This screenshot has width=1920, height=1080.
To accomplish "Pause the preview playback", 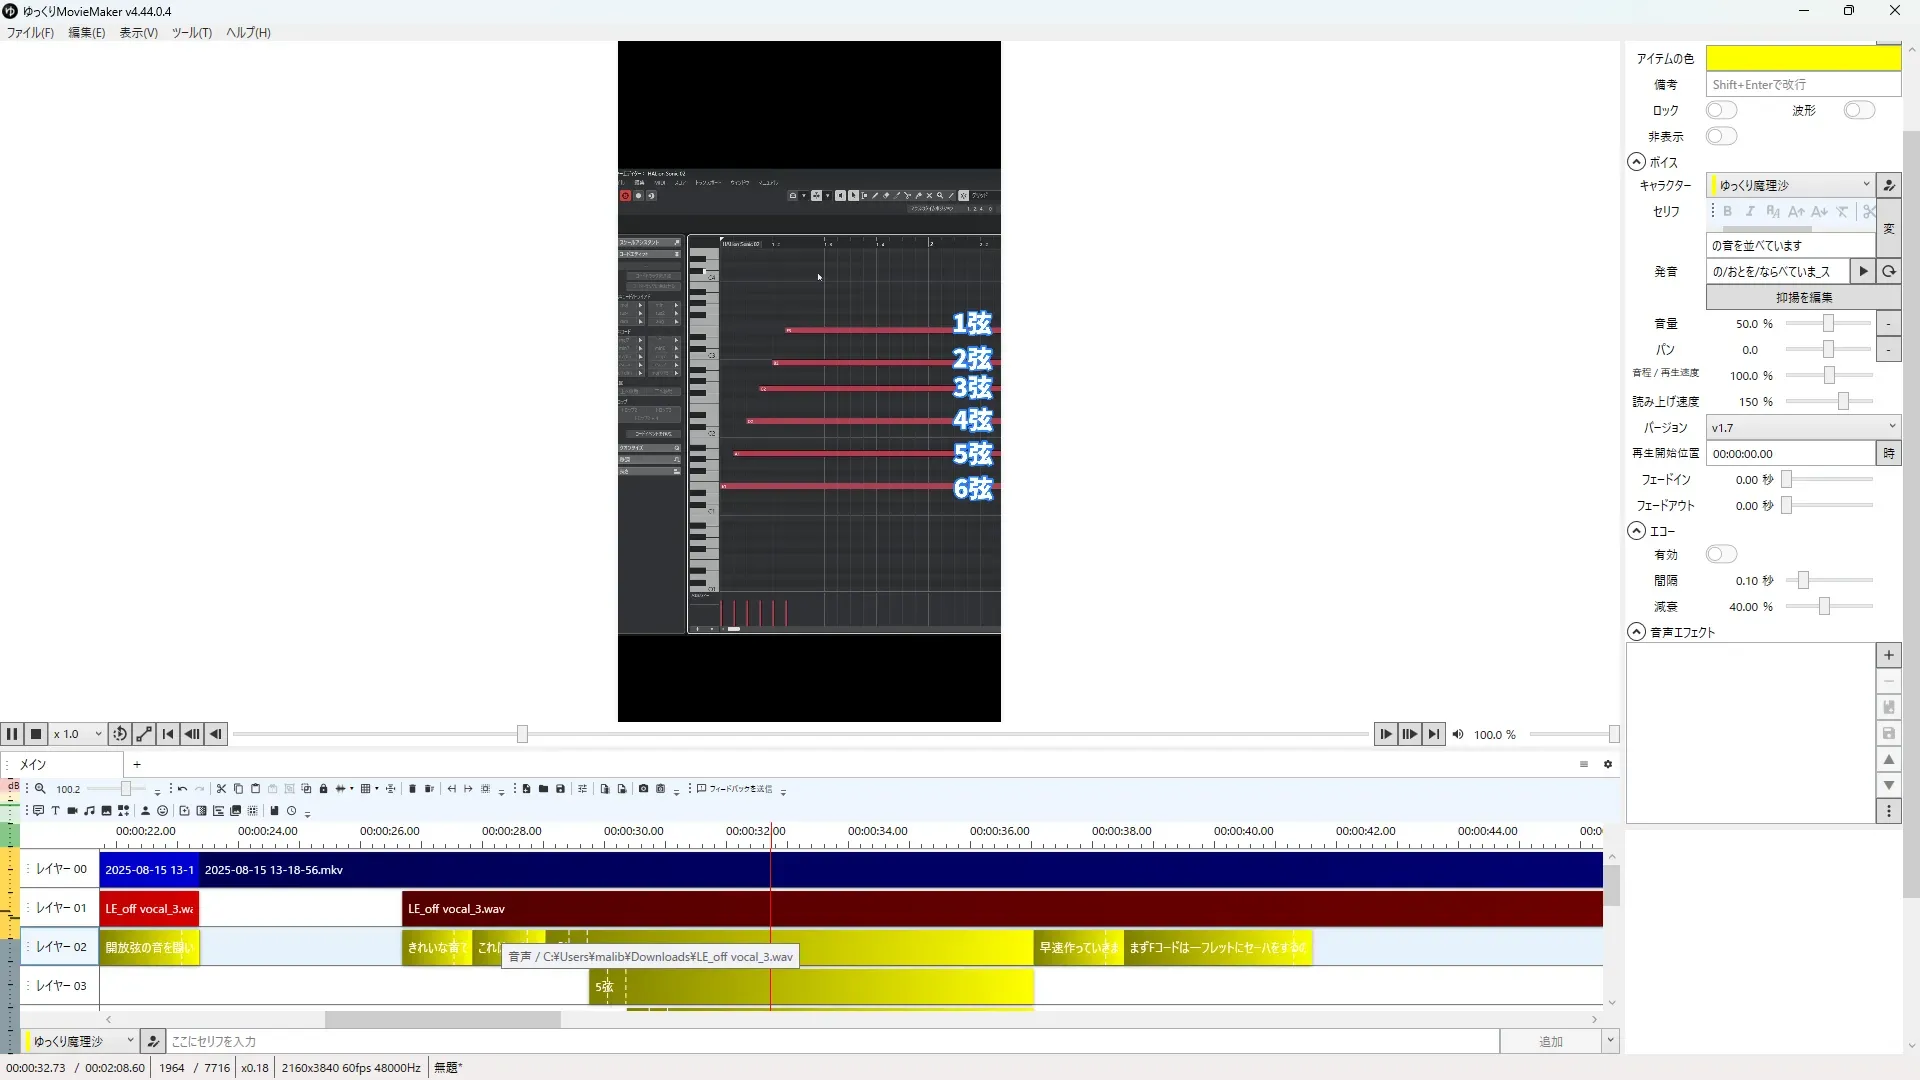I will pyautogui.click(x=12, y=734).
